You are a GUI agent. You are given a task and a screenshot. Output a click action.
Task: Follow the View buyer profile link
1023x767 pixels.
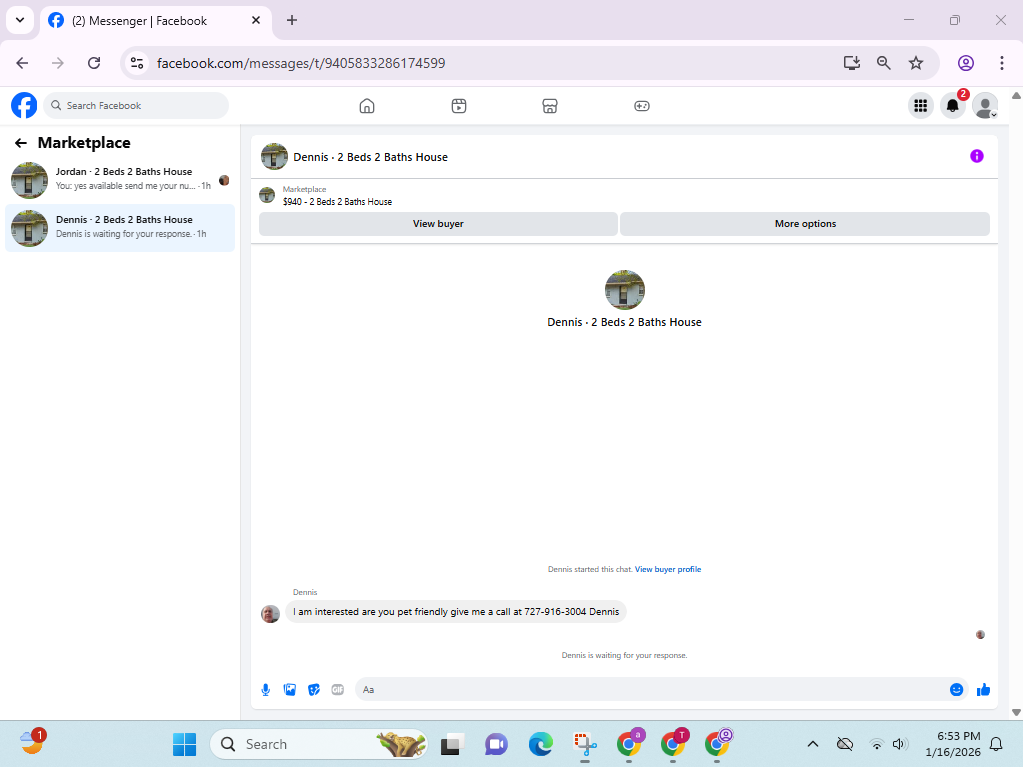click(668, 569)
